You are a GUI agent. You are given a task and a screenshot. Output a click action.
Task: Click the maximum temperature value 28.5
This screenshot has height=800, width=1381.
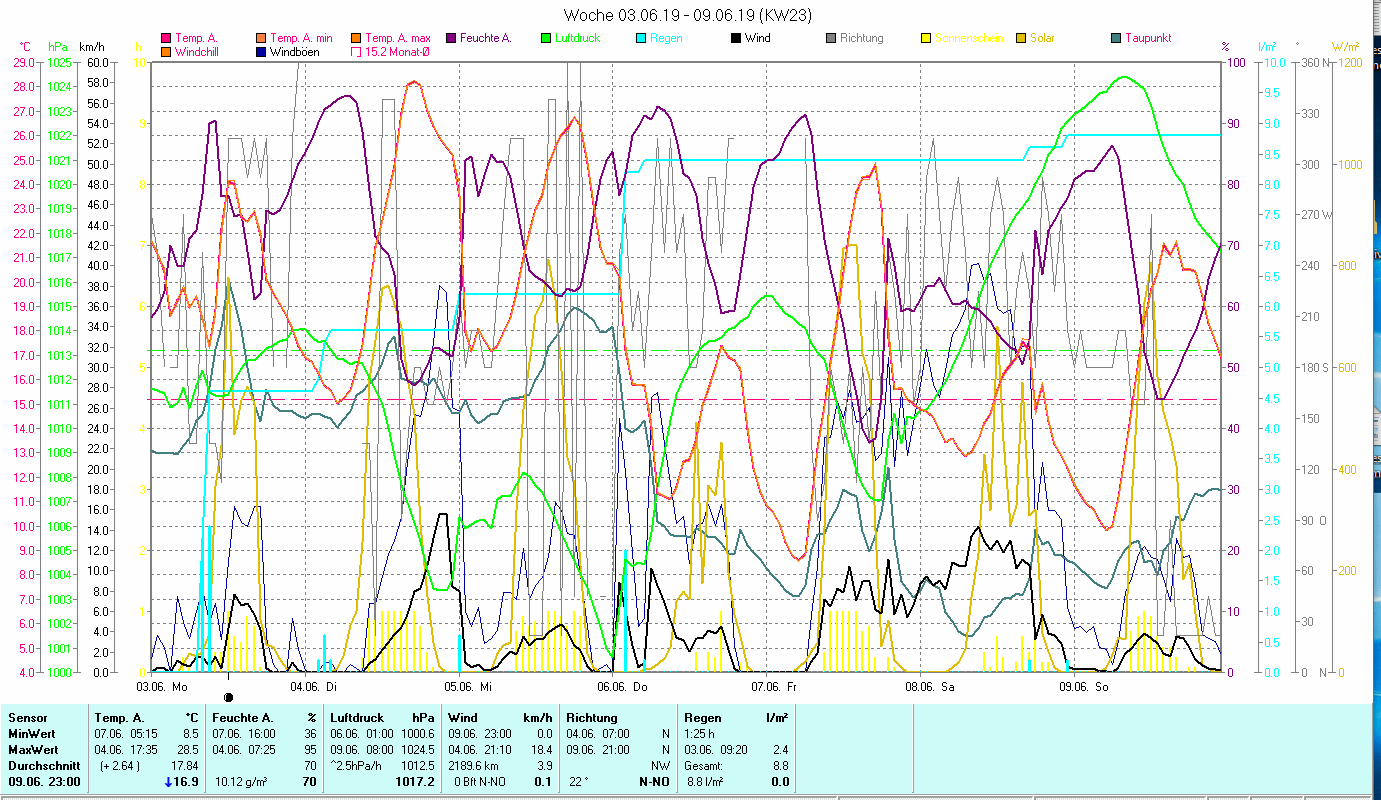189,750
